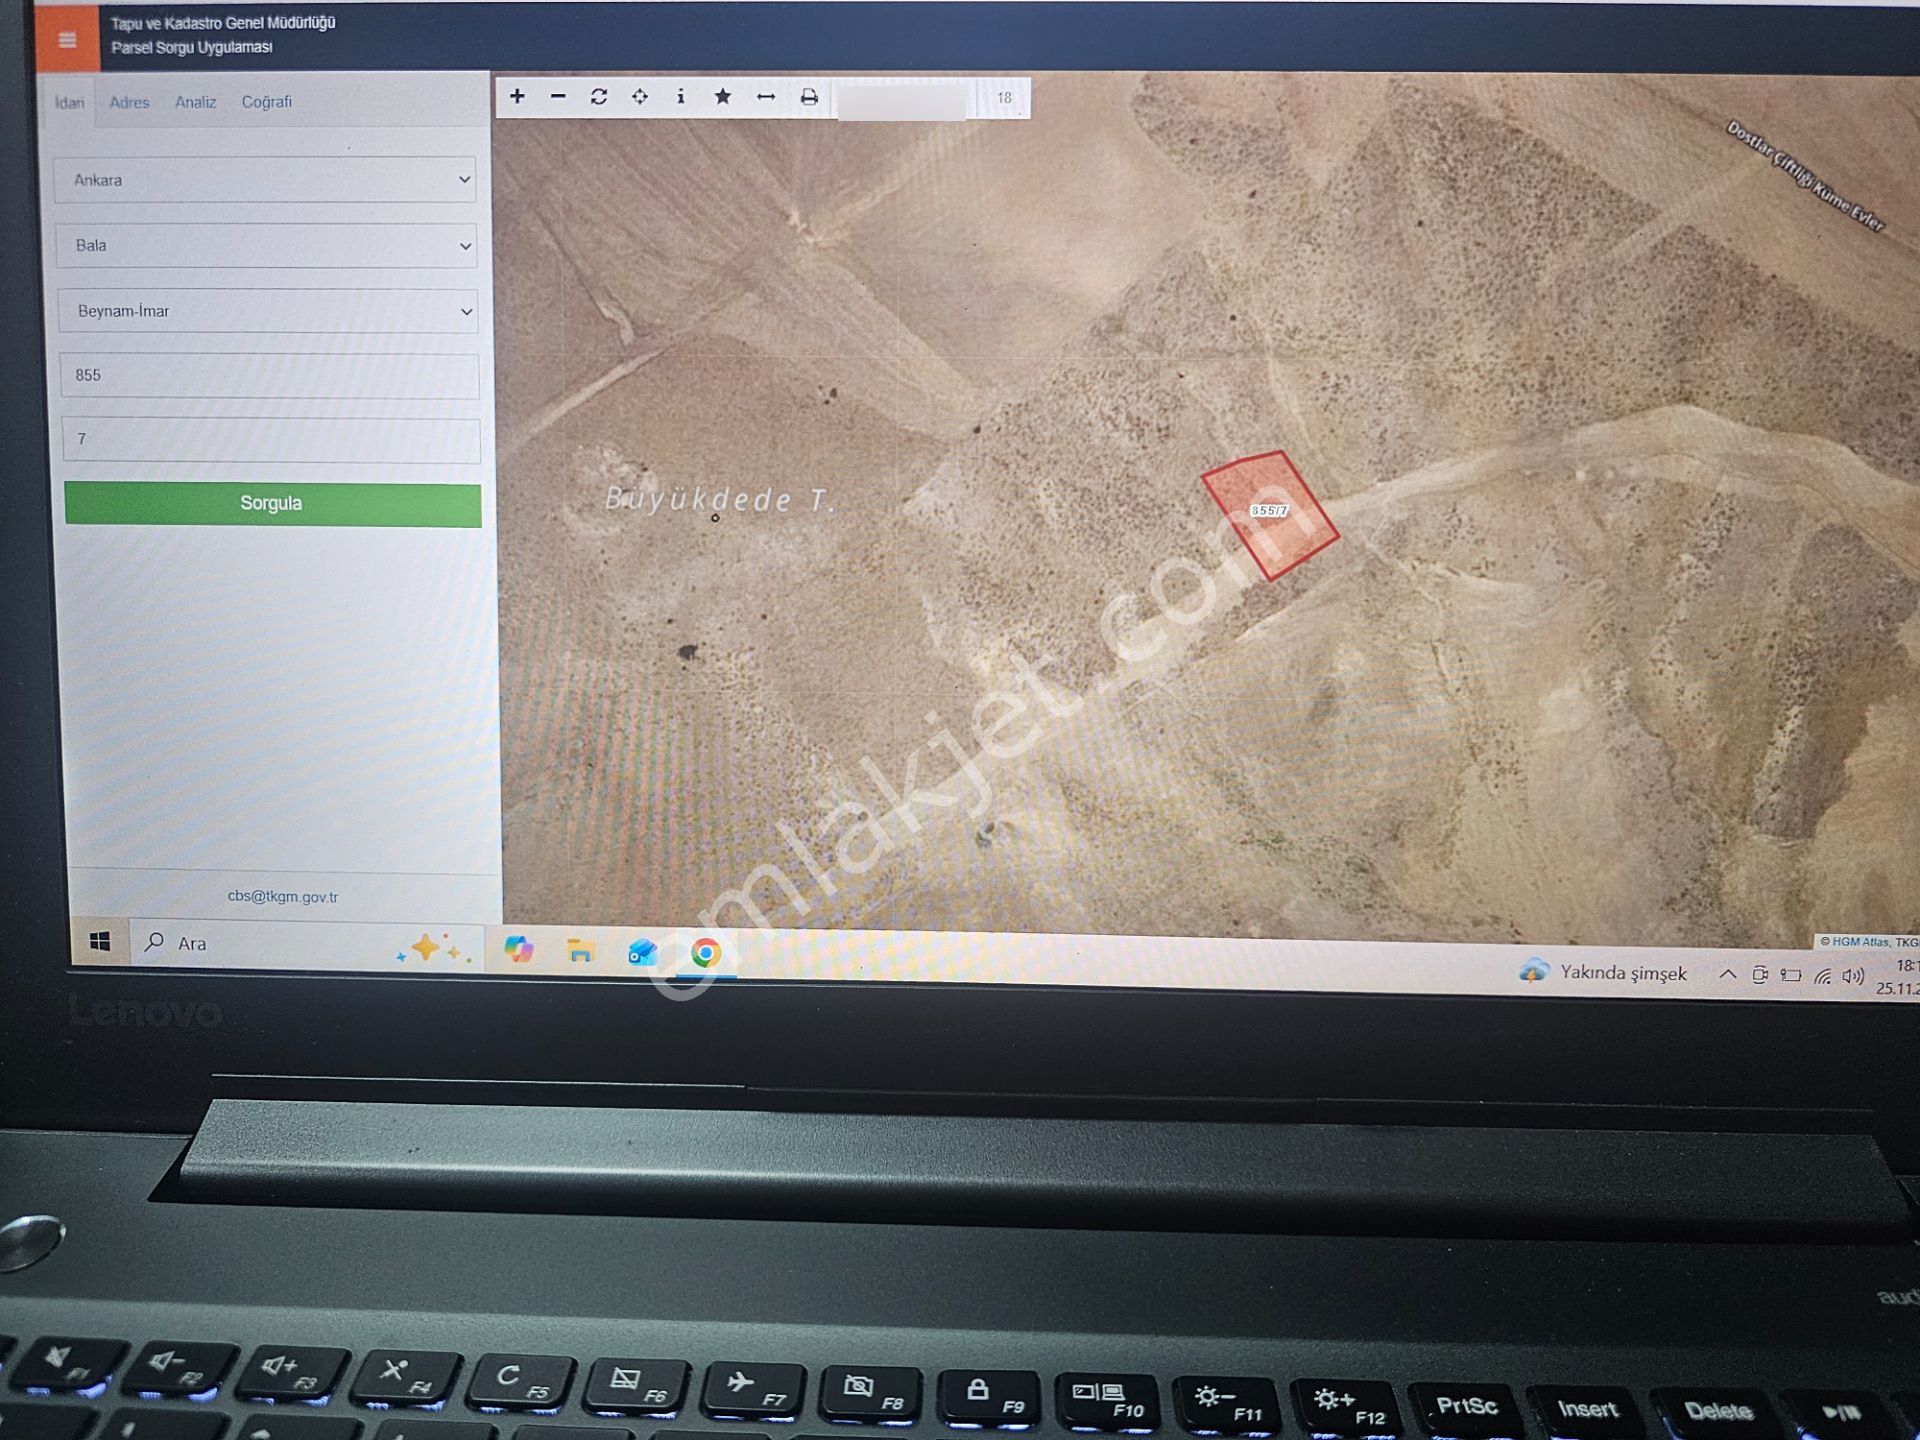The image size is (1920, 1440).
Task: Expand the Bala district dropdown
Action: pyautogui.click(x=266, y=246)
